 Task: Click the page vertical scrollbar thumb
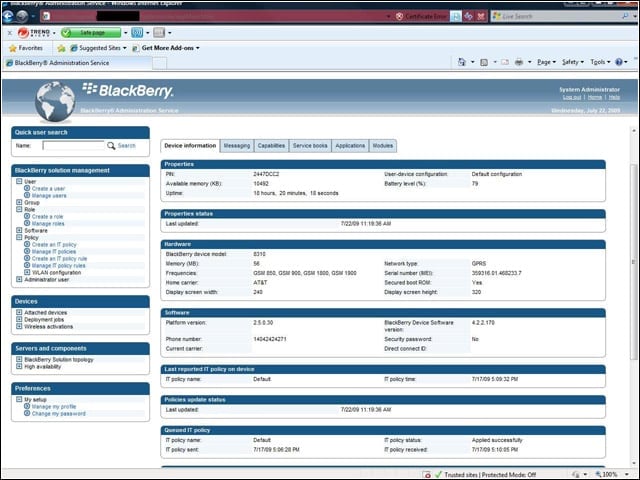pyautogui.click(x=634, y=261)
